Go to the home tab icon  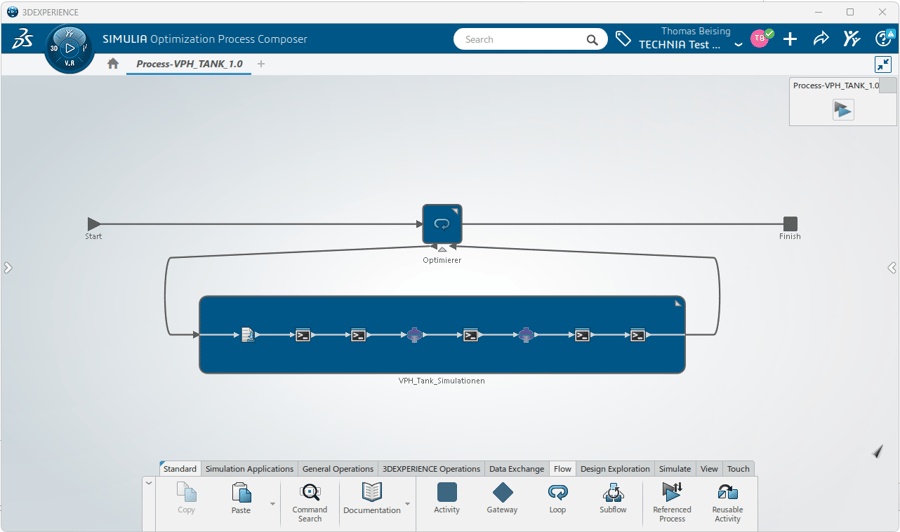(x=113, y=64)
